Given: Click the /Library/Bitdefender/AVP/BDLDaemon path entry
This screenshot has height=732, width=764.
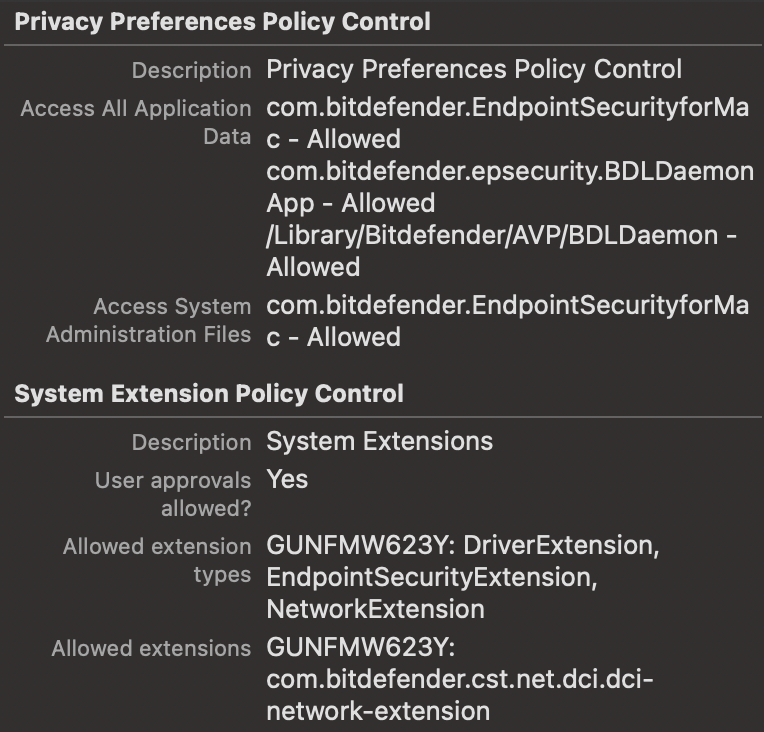Looking at the screenshot, I should 501,251.
